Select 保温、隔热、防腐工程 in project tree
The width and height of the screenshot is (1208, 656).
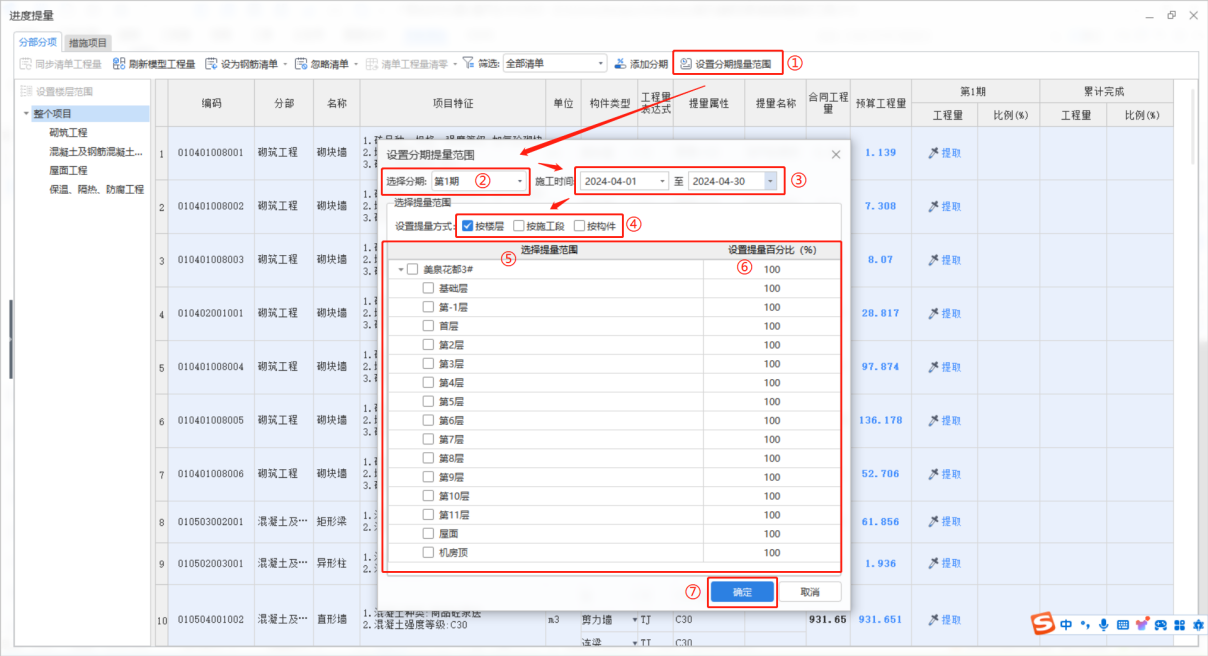pyautogui.click(x=96, y=189)
